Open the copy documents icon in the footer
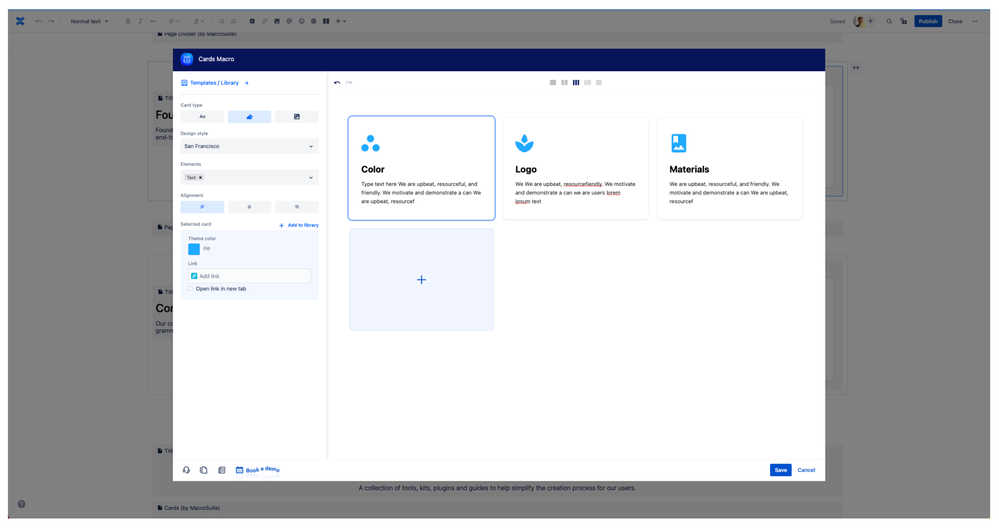The height and width of the screenshot is (530, 999). point(203,470)
